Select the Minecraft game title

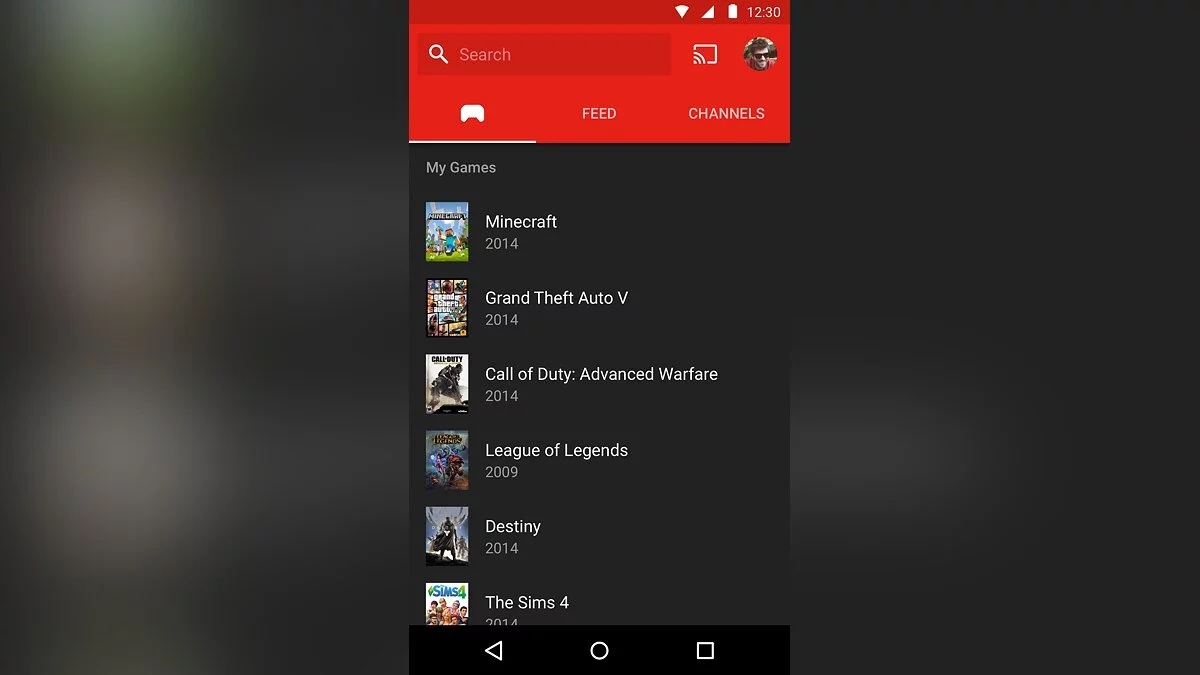point(521,222)
